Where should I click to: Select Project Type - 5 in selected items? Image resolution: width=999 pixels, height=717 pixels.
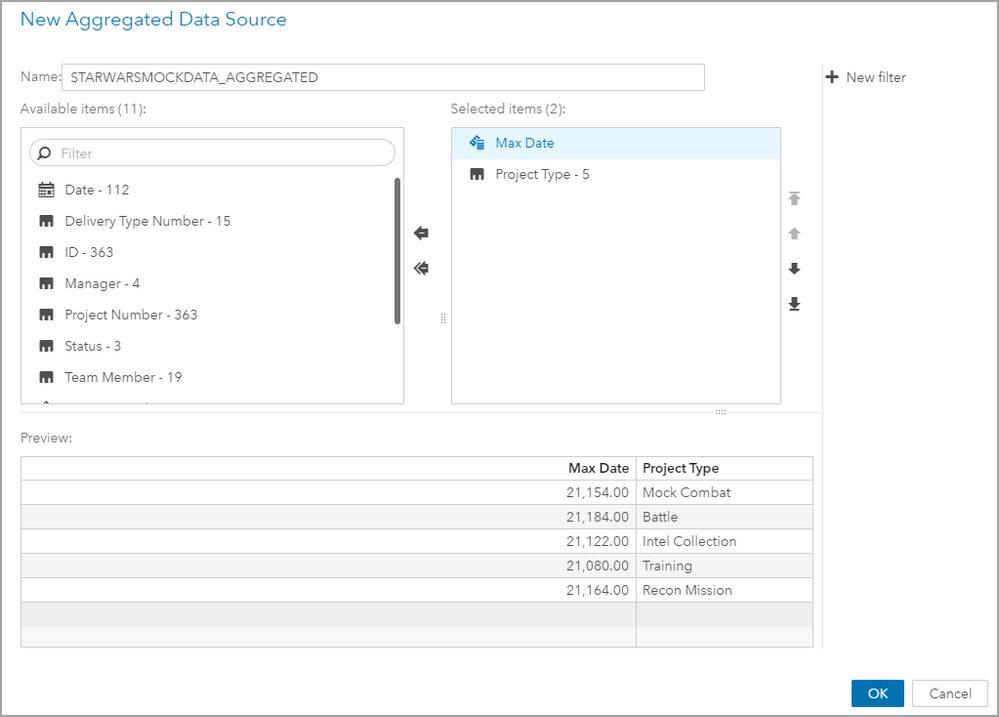542,174
